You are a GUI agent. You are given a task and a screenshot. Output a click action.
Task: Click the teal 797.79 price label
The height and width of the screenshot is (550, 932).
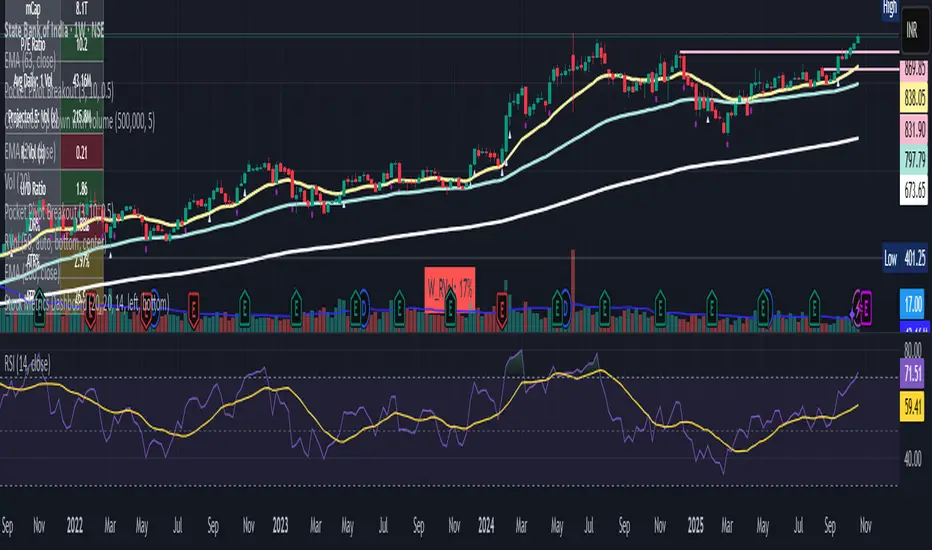tap(914, 160)
